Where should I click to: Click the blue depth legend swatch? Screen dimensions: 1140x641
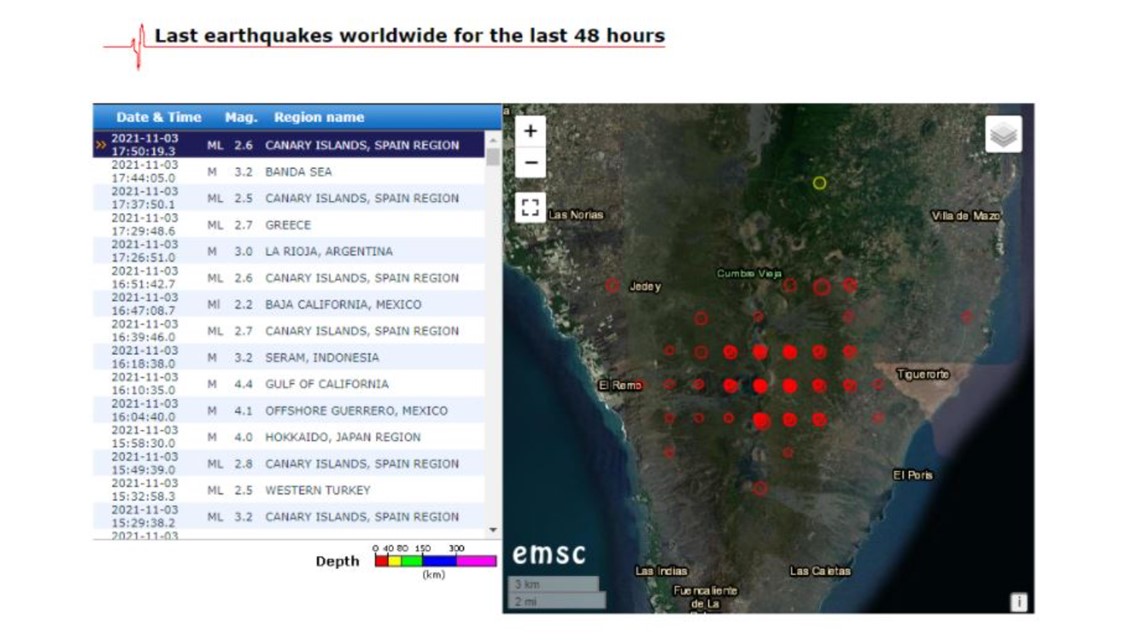[x=439, y=560]
